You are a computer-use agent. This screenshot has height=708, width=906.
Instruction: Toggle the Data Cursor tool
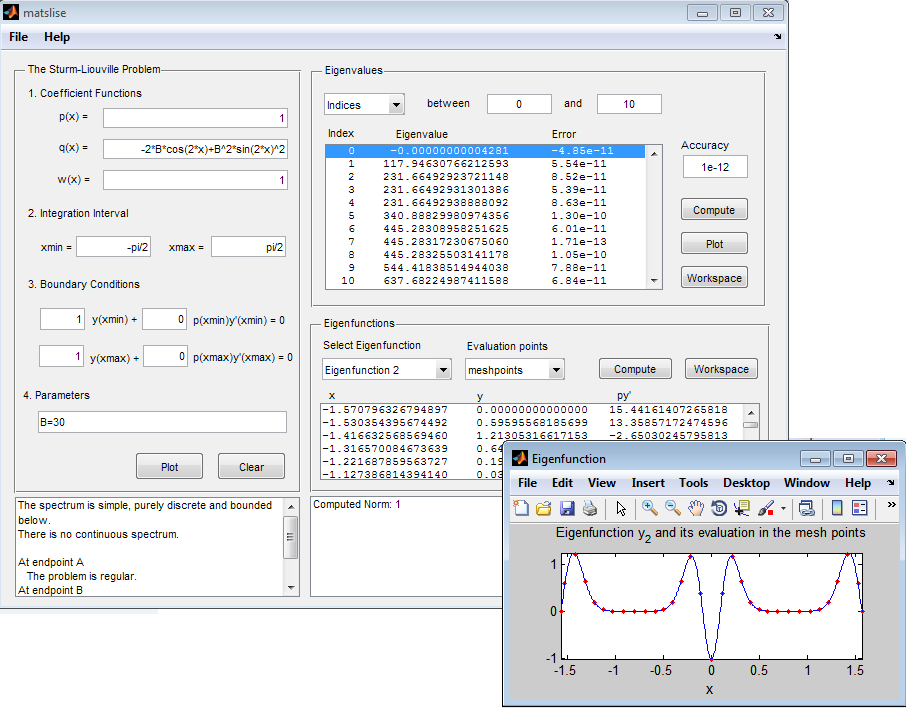pyautogui.click(x=742, y=508)
